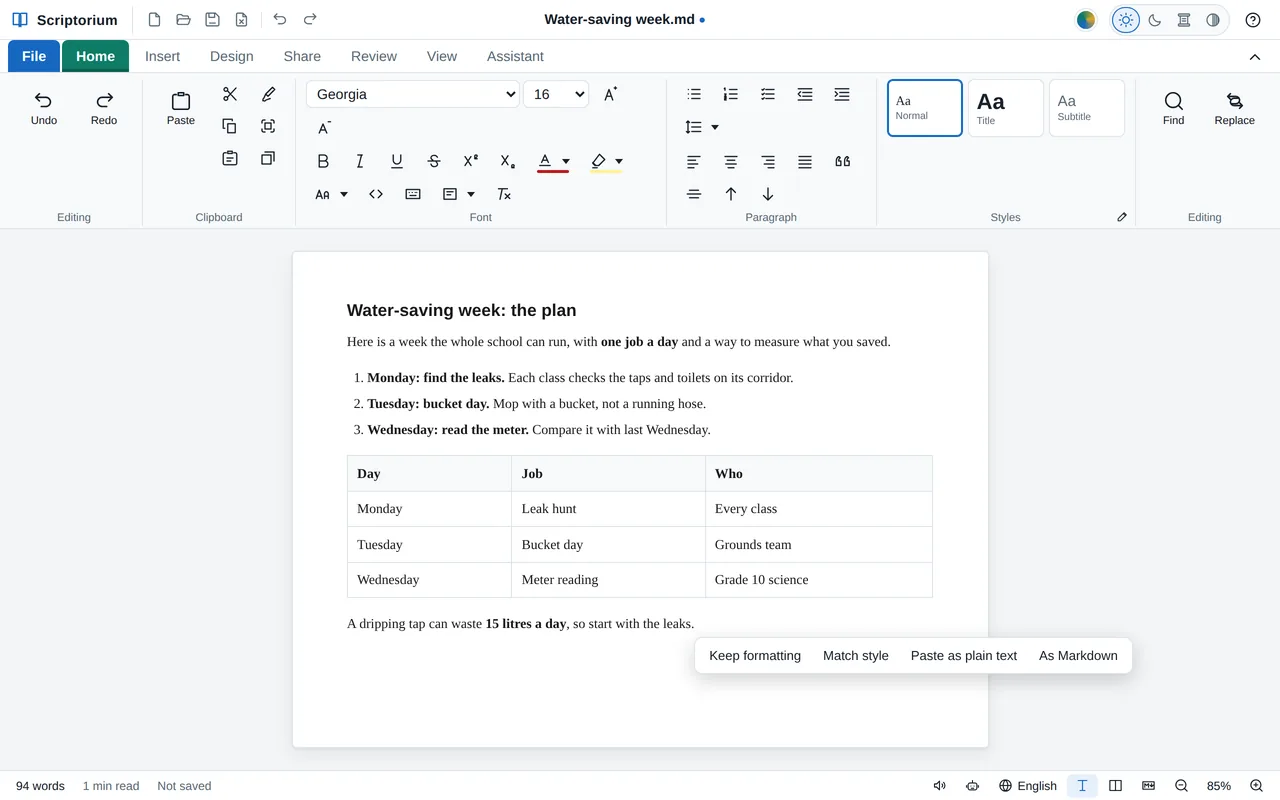Apply subscript formatting
The image size is (1280, 800).
pyautogui.click(x=507, y=161)
